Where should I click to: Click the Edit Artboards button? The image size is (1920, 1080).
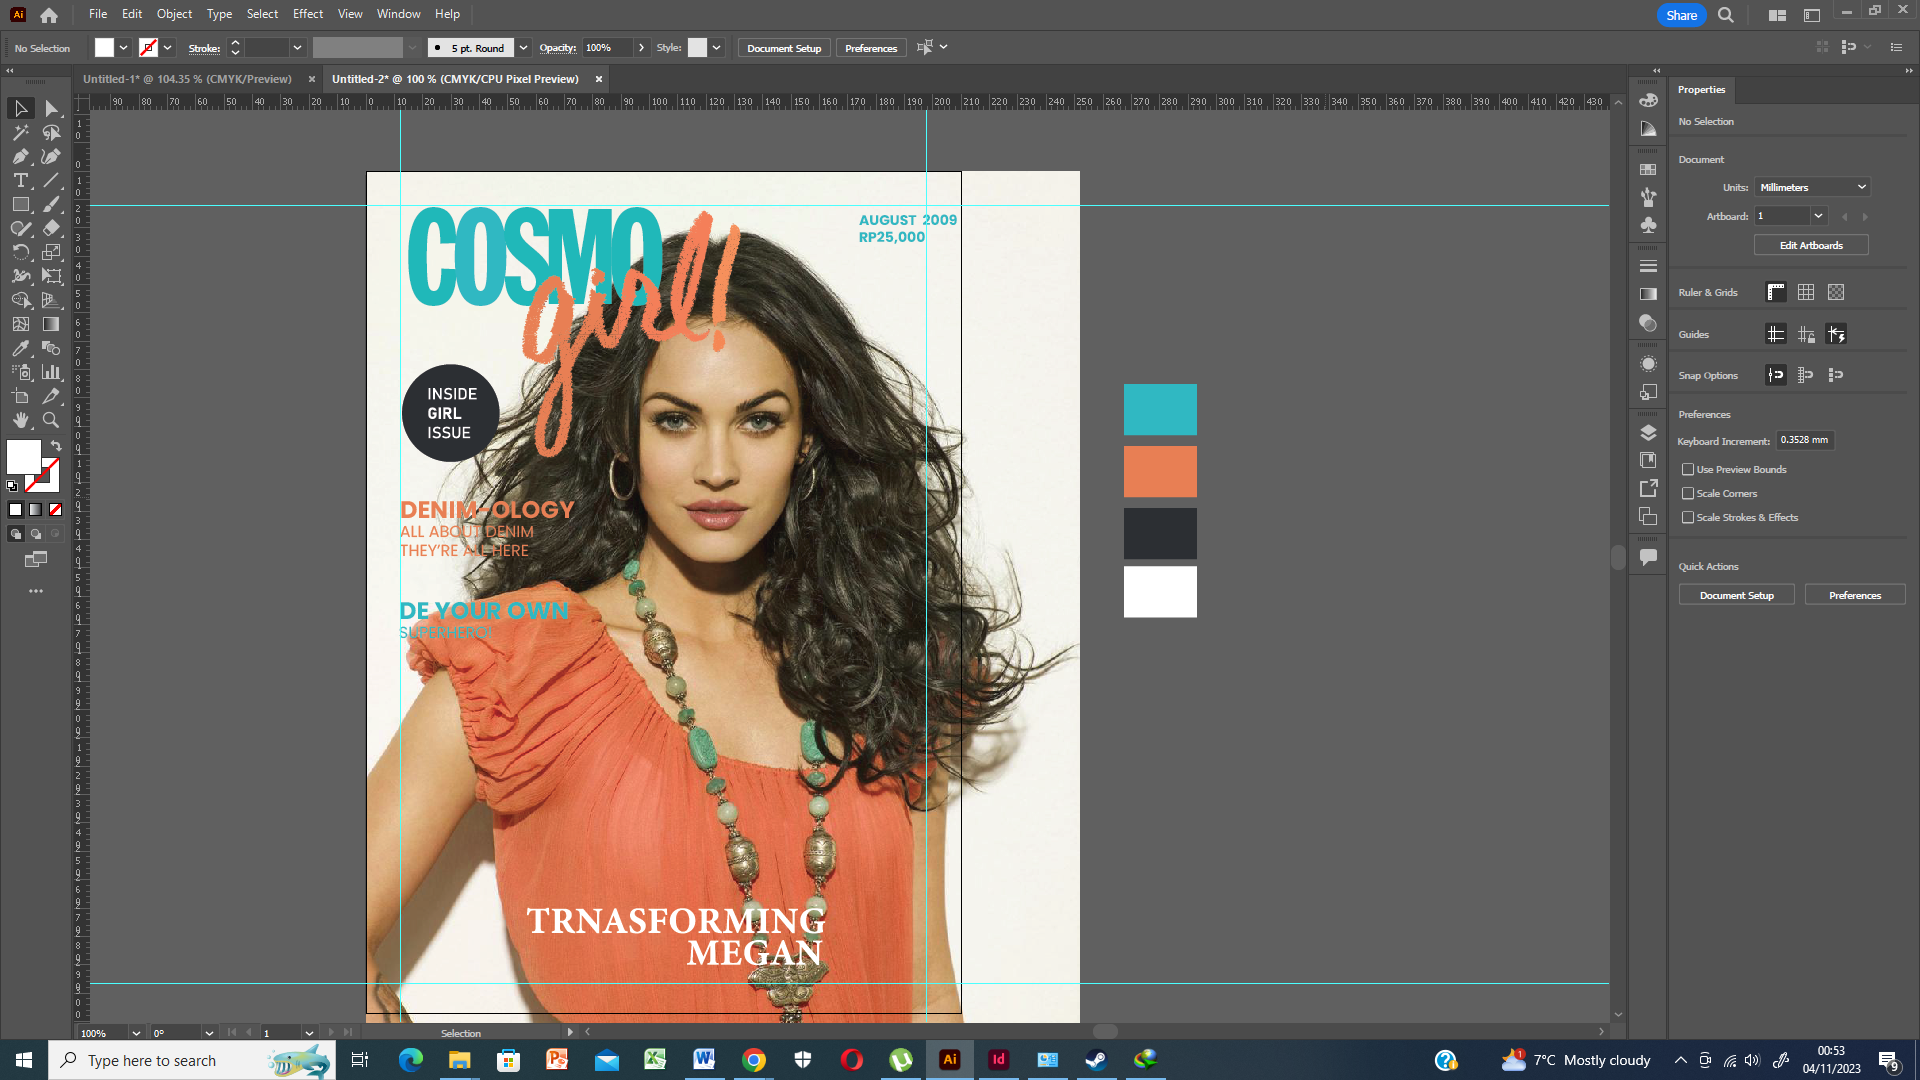(1810, 245)
